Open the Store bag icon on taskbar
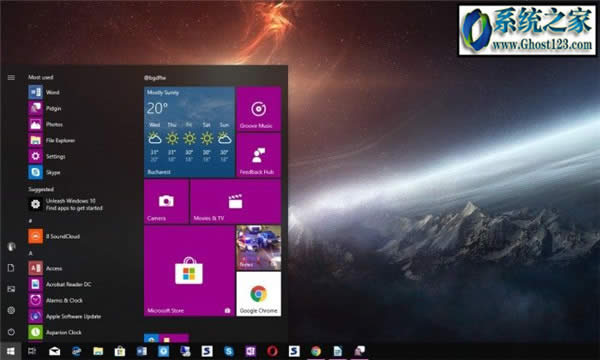 pyautogui.click(x=120, y=351)
